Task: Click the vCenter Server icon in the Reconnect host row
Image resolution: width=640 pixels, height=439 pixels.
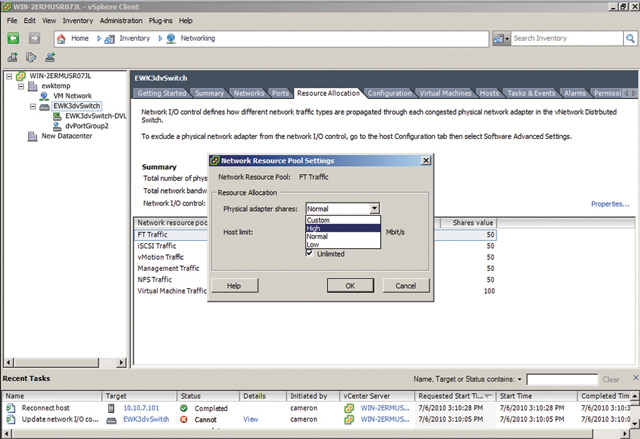Action: click(x=349, y=408)
